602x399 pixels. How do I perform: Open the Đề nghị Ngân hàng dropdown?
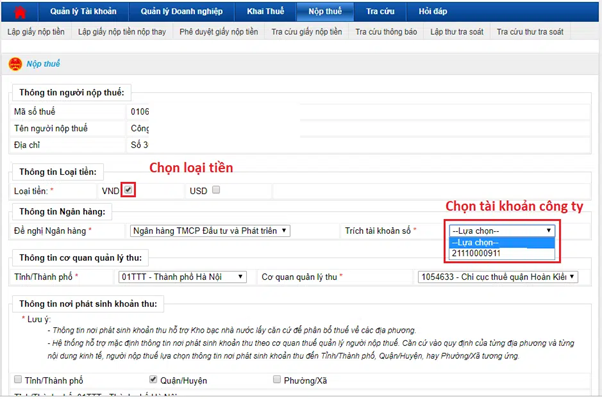point(210,231)
